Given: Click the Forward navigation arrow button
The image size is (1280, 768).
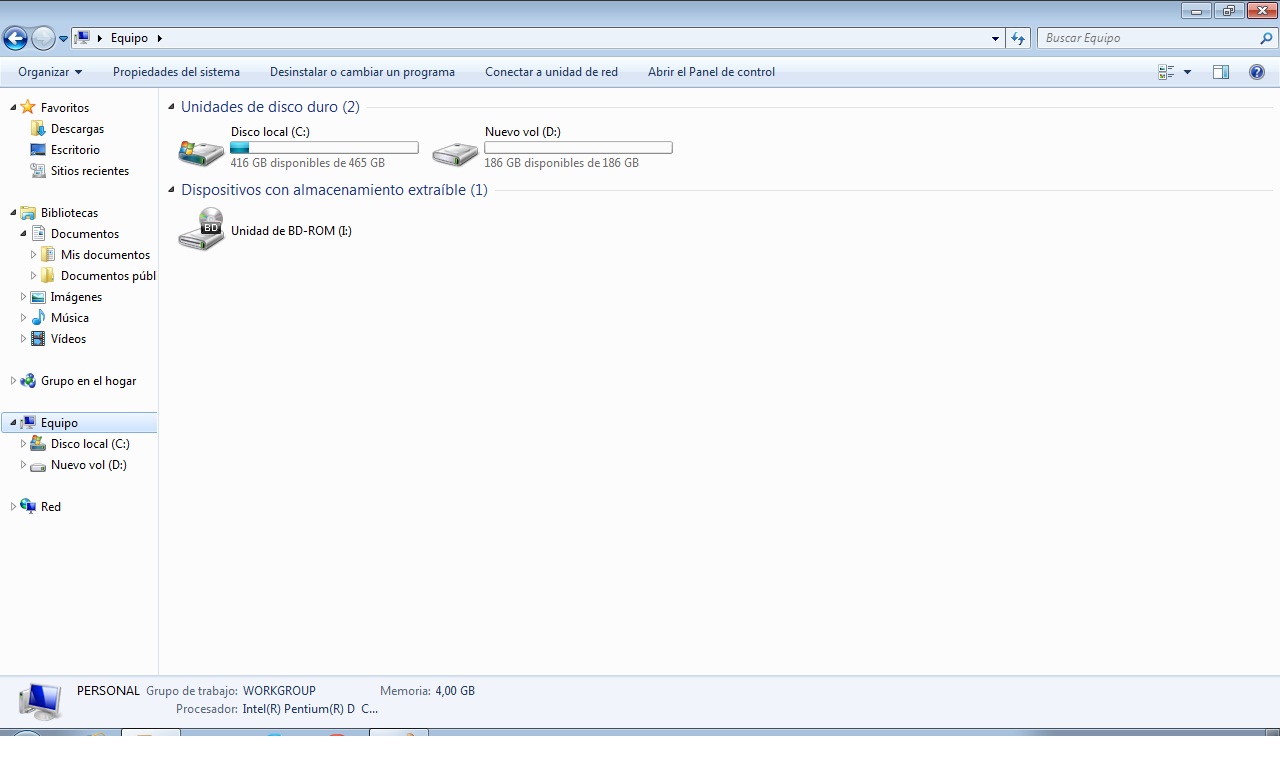Looking at the screenshot, I should pyautogui.click(x=43, y=39).
